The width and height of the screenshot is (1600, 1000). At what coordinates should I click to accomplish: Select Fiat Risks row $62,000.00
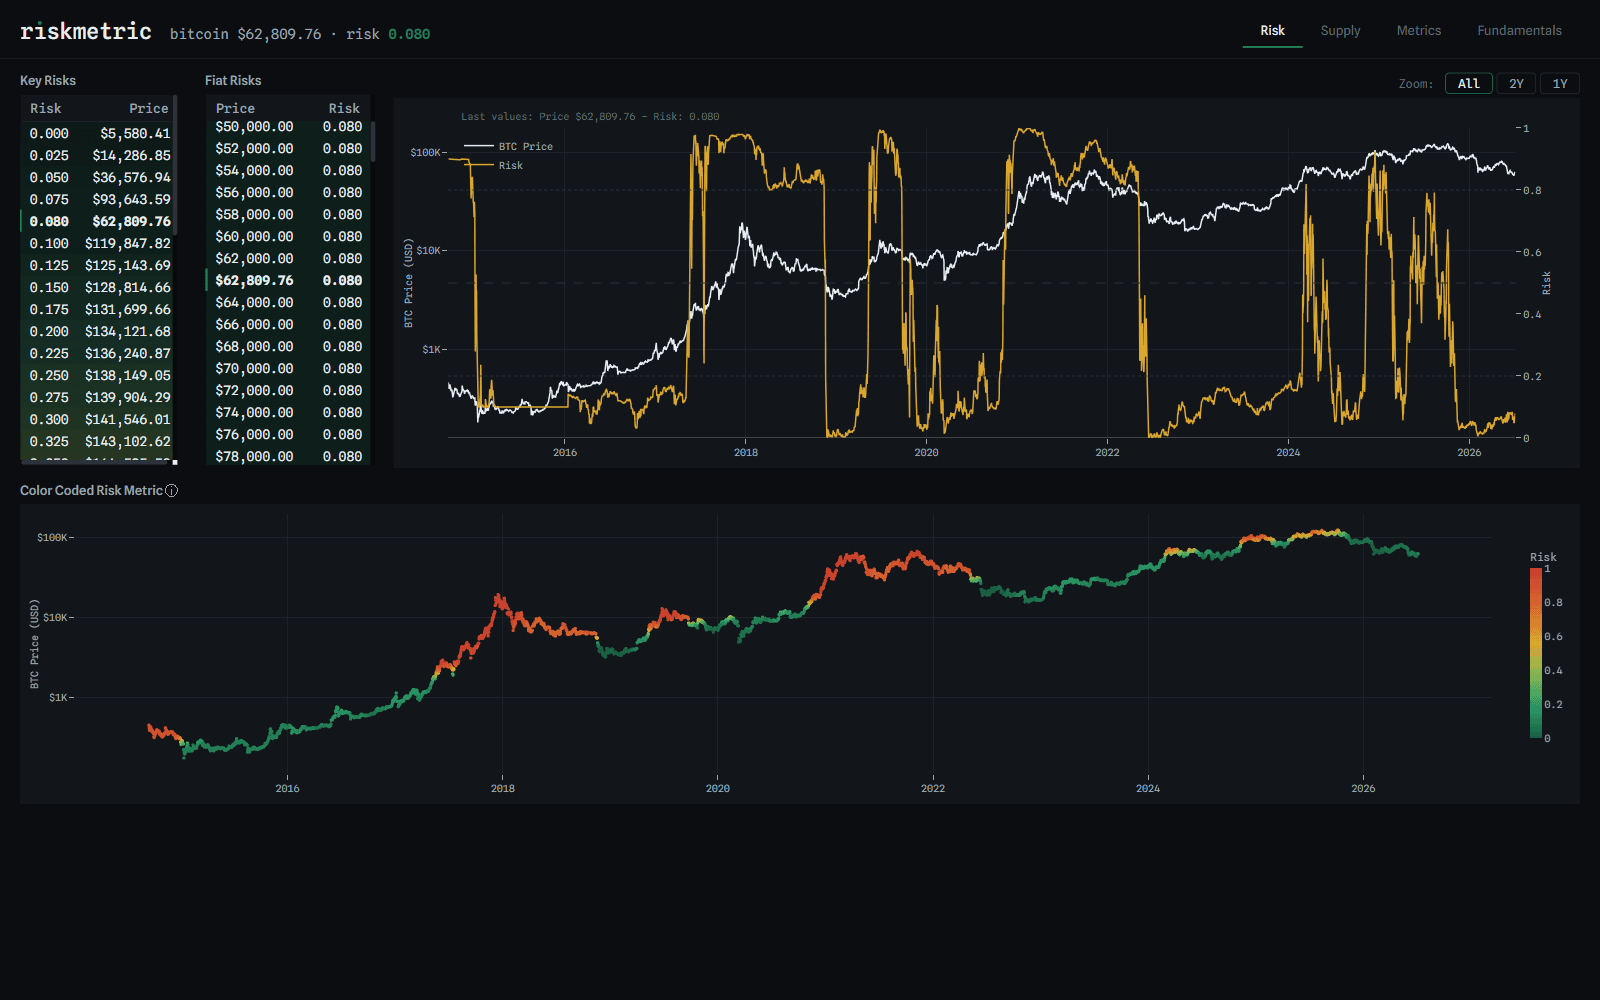[288, 259]
